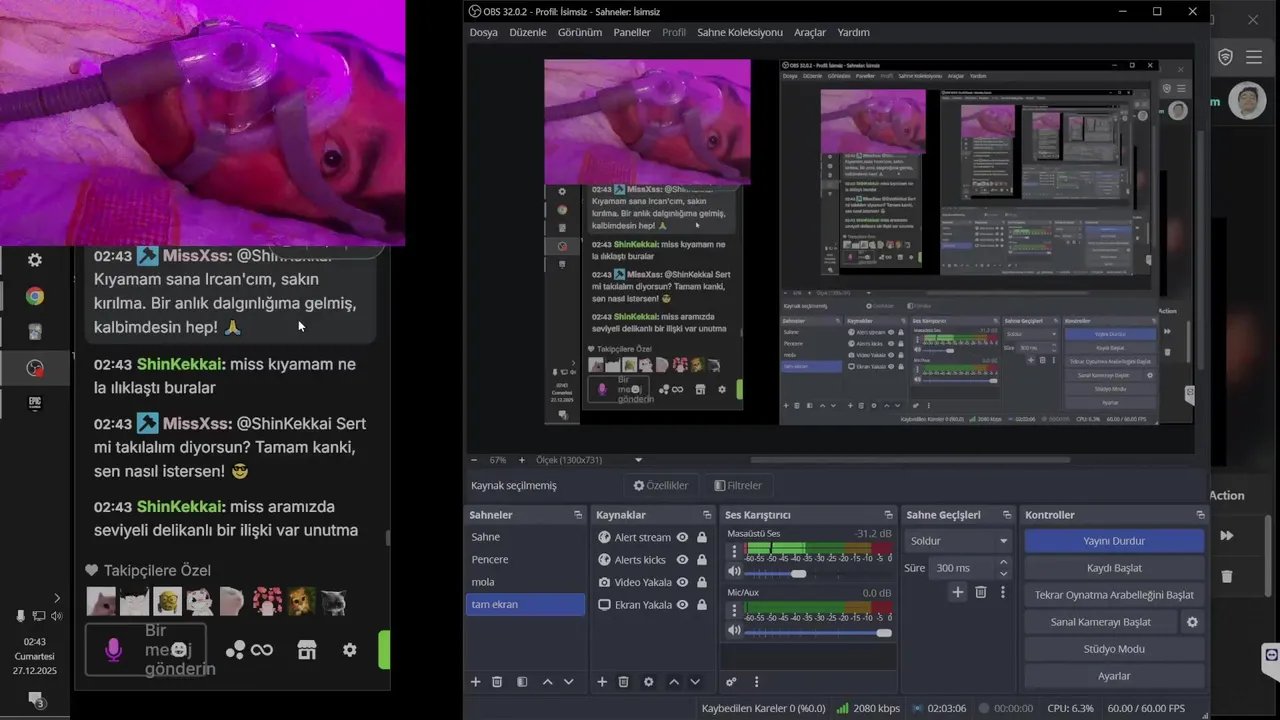Open the Görünüm menu
The height and width of the screenshot is (720, 1280).
click(580, 32)
